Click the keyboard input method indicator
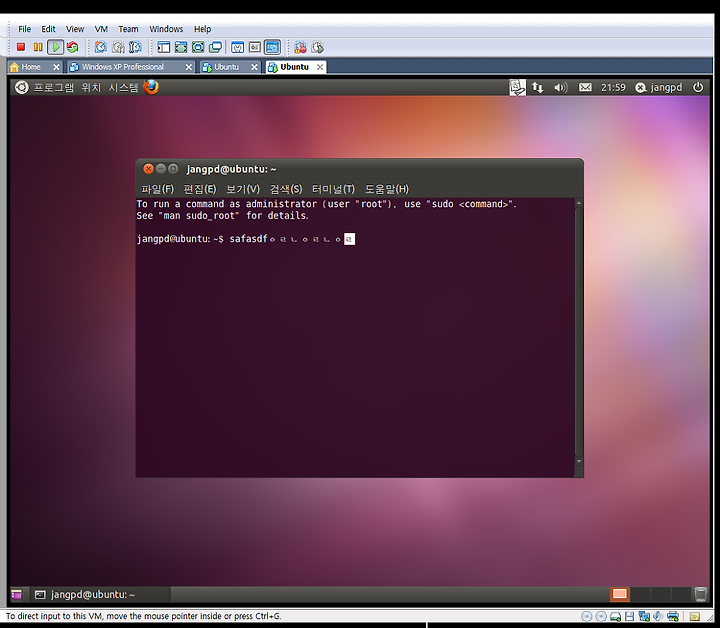Screen dimensions: 720x628 tap(518, 87)
